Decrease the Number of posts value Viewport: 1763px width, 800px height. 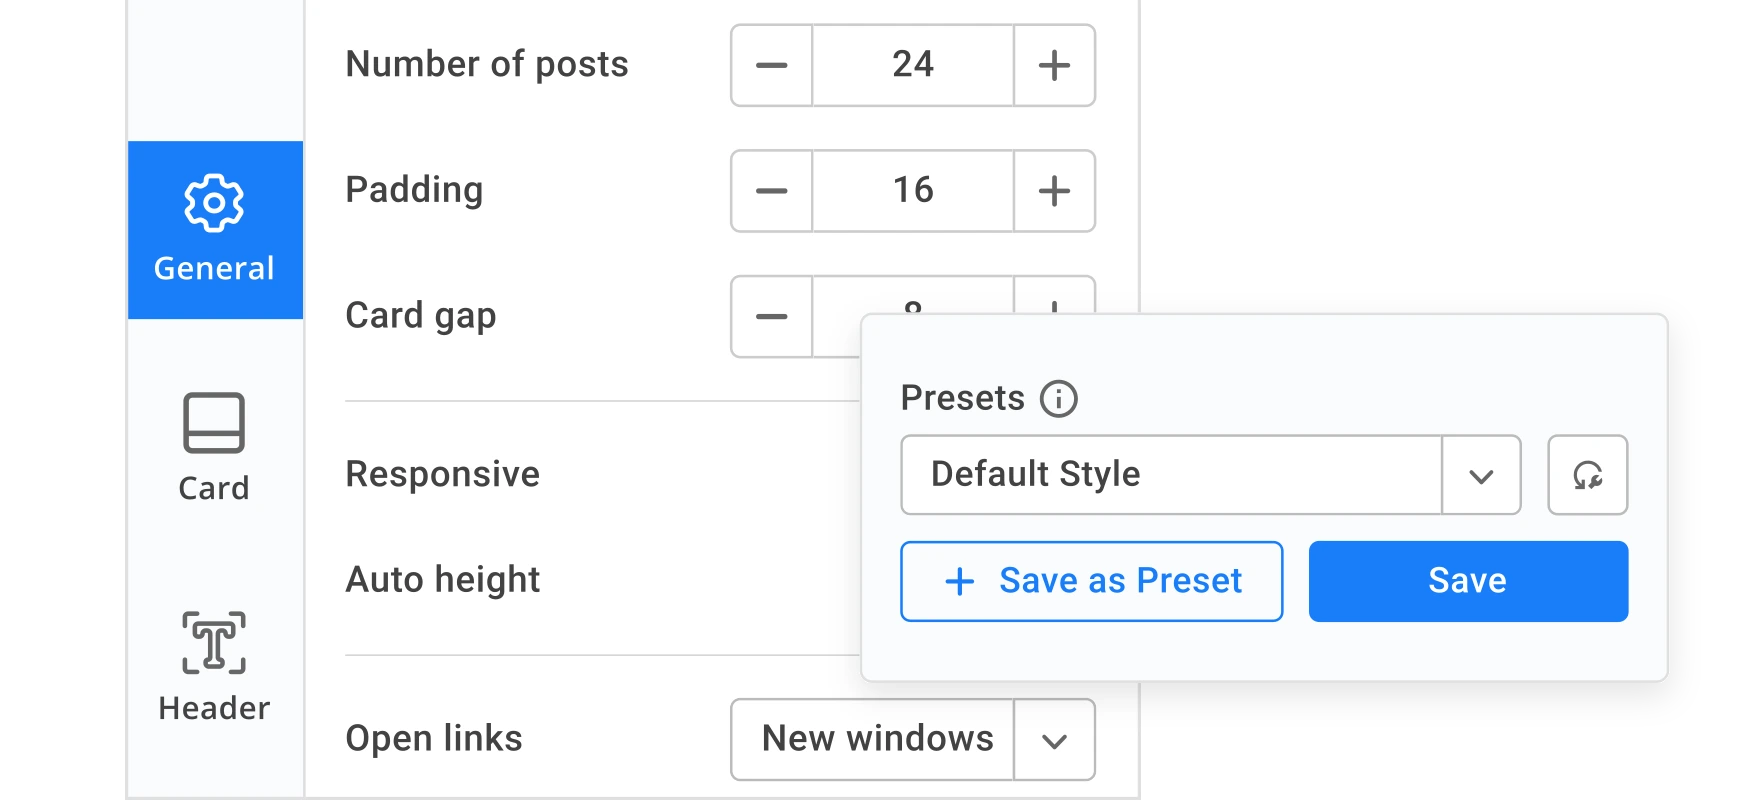771,66
